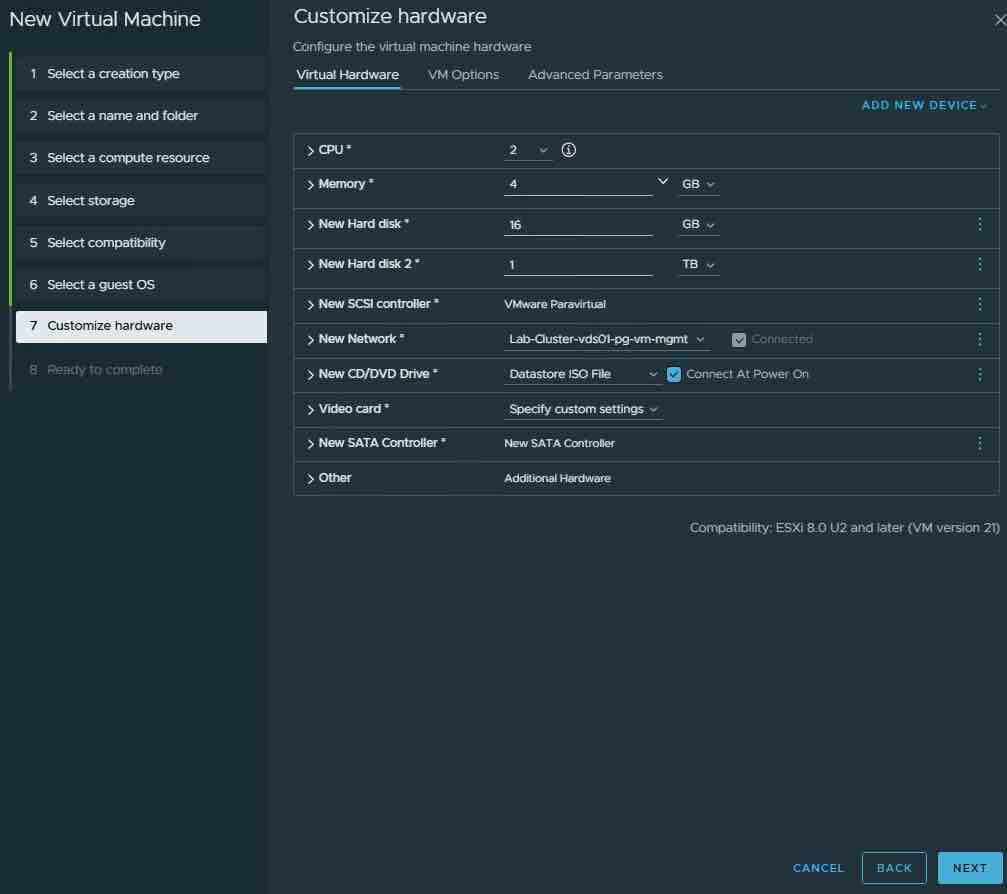This screenshot has width=1007, height=894.
Task: Switch to the Advanced Parameters tab
Action: 595,75
